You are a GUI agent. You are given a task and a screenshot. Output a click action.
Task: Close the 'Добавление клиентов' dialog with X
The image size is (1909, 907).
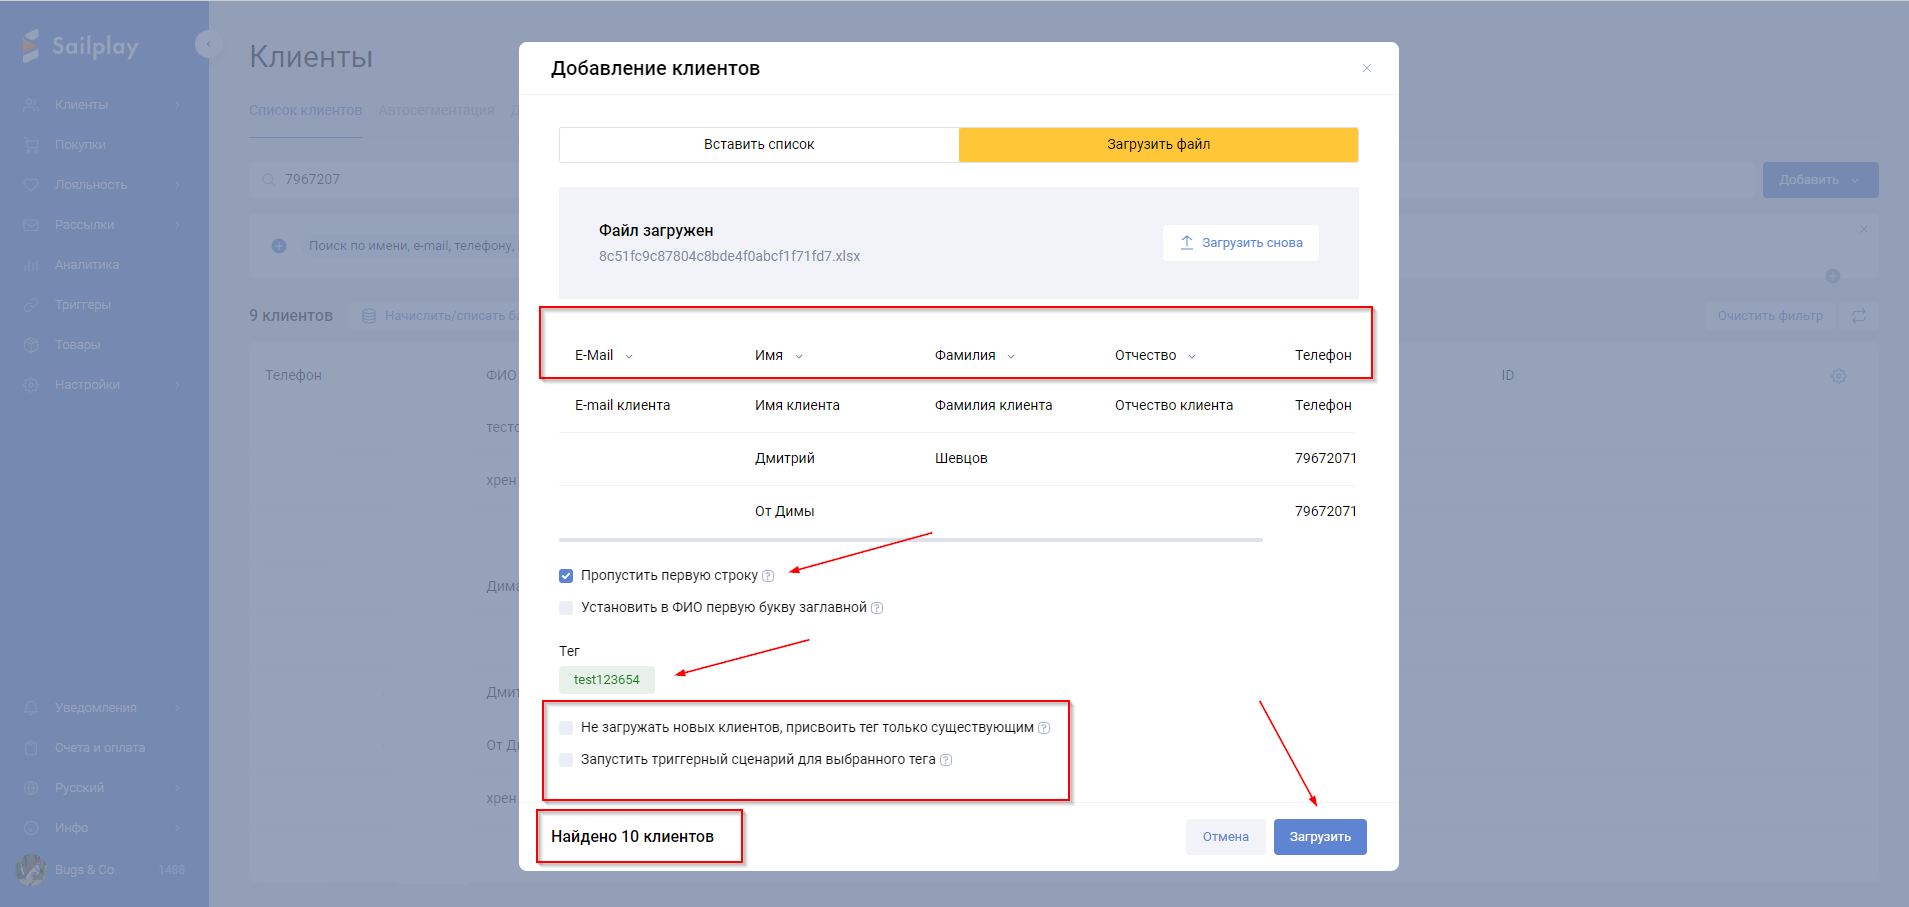tap(1367, 68)
